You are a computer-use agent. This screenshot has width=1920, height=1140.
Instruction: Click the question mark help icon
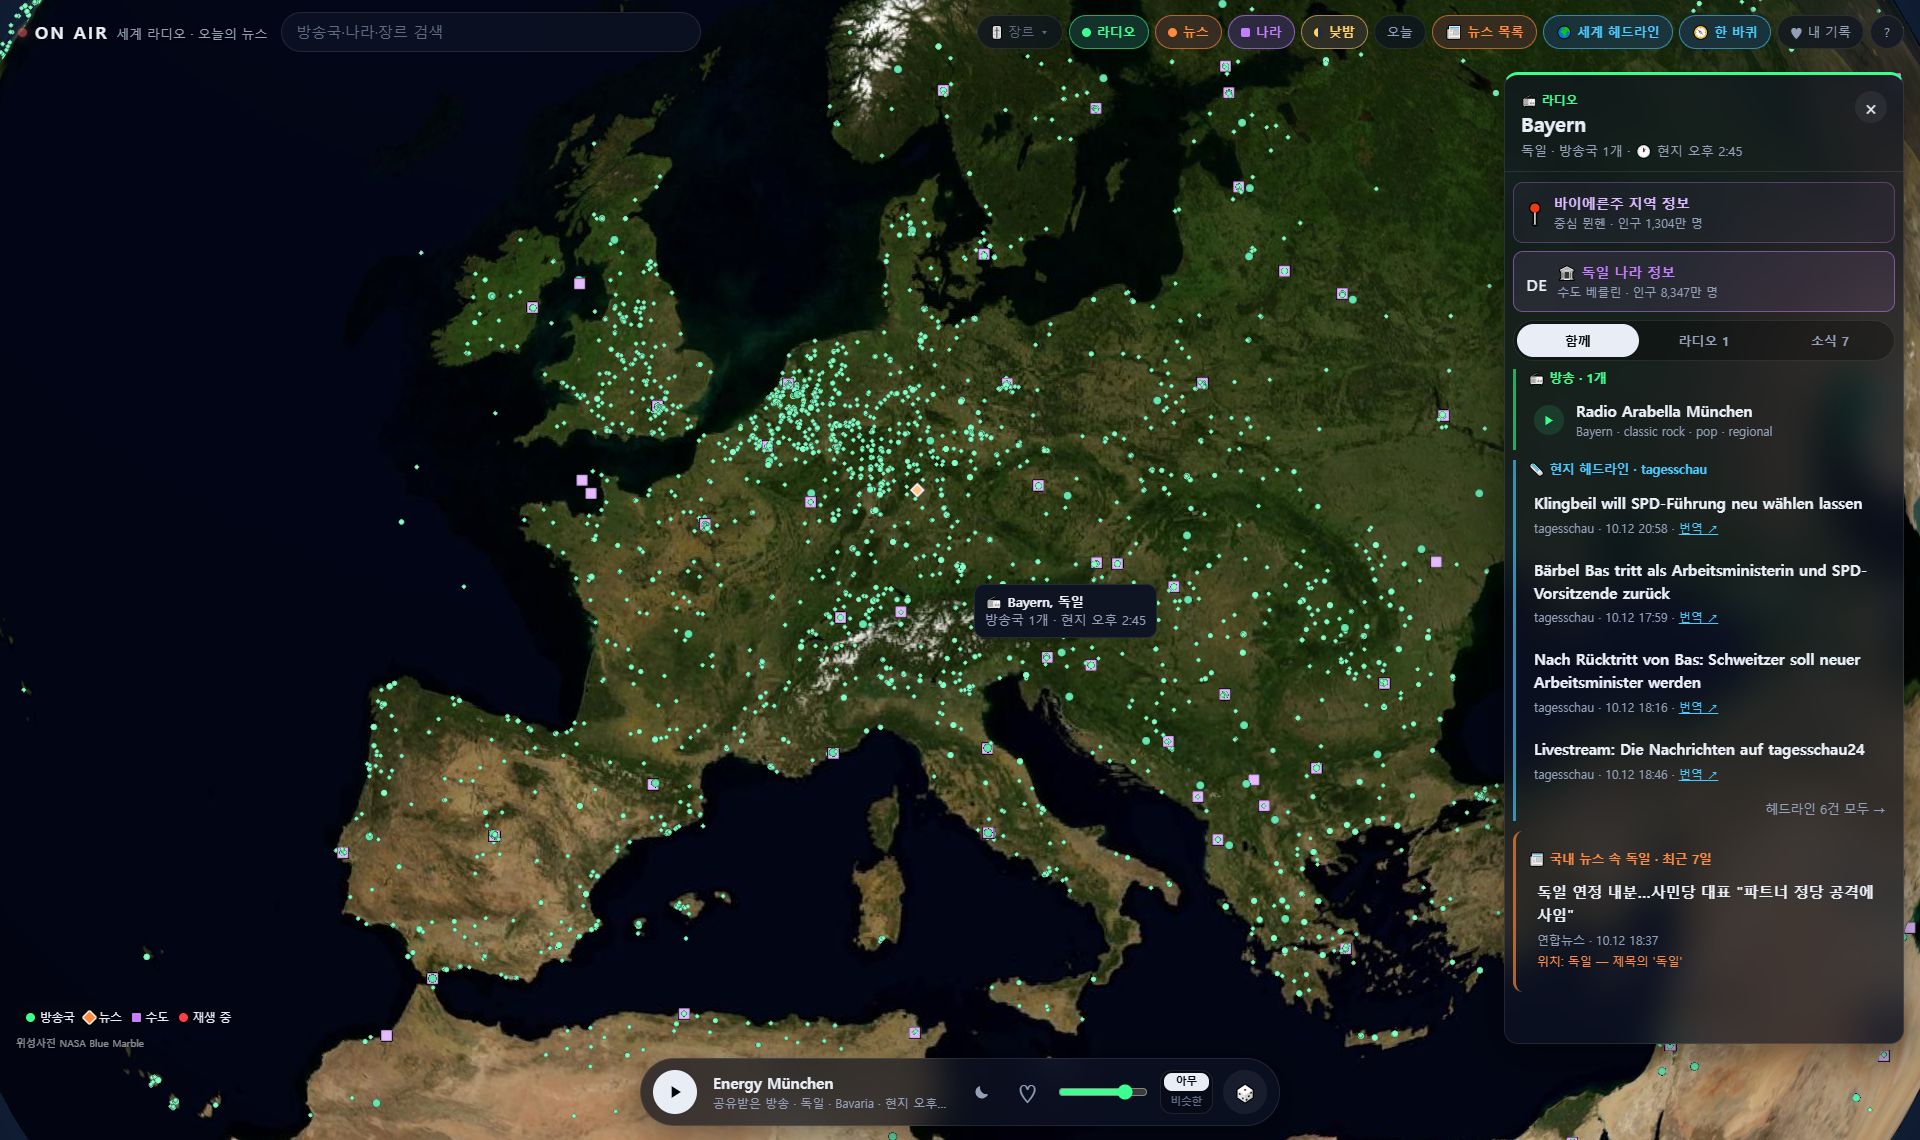pyautogui.click(x=1887, y=32)
